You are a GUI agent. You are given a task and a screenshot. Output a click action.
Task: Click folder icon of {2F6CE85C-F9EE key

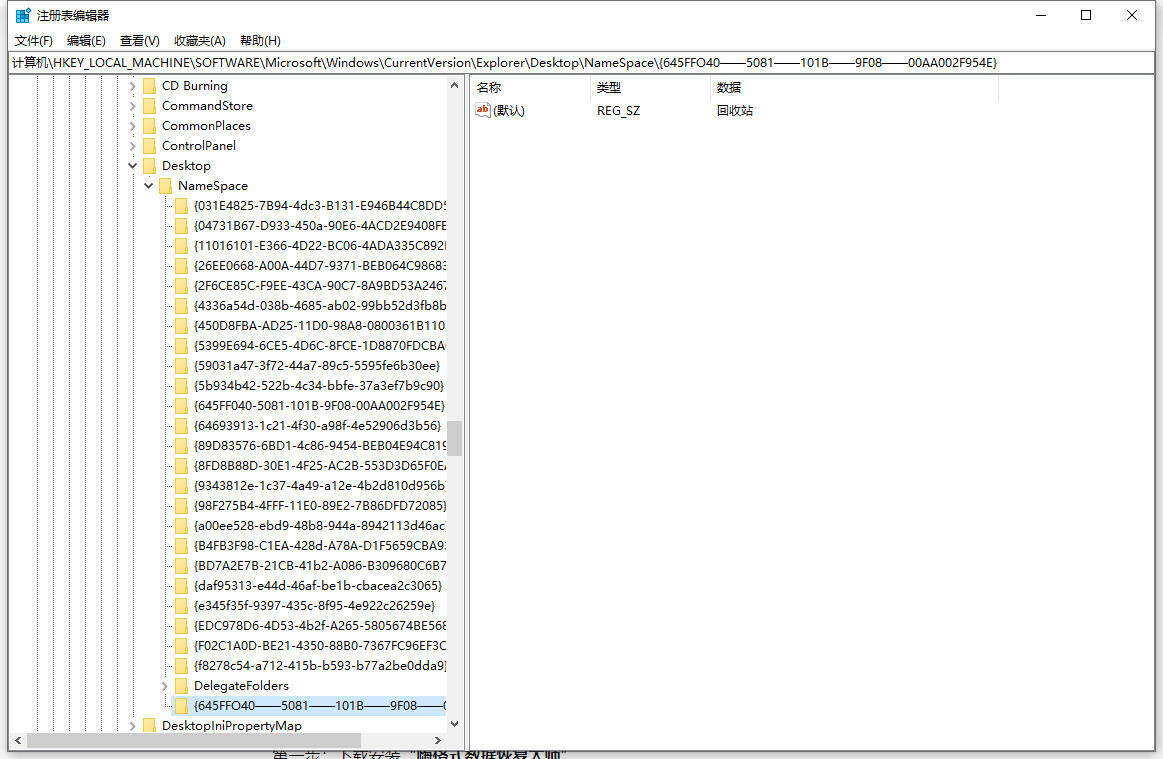click(x=181, y=286)
